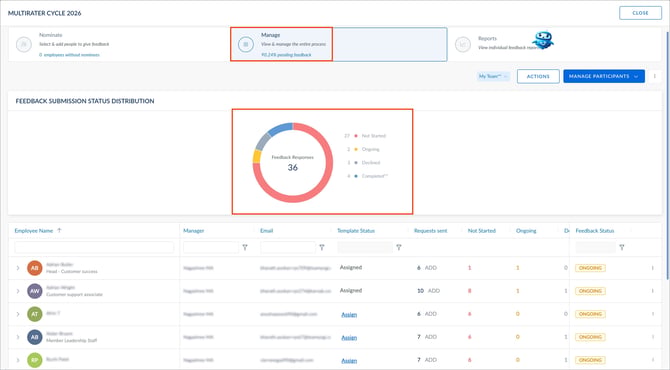
Task: Open row menu for Customer support associate employee
Action: [652, 291]
